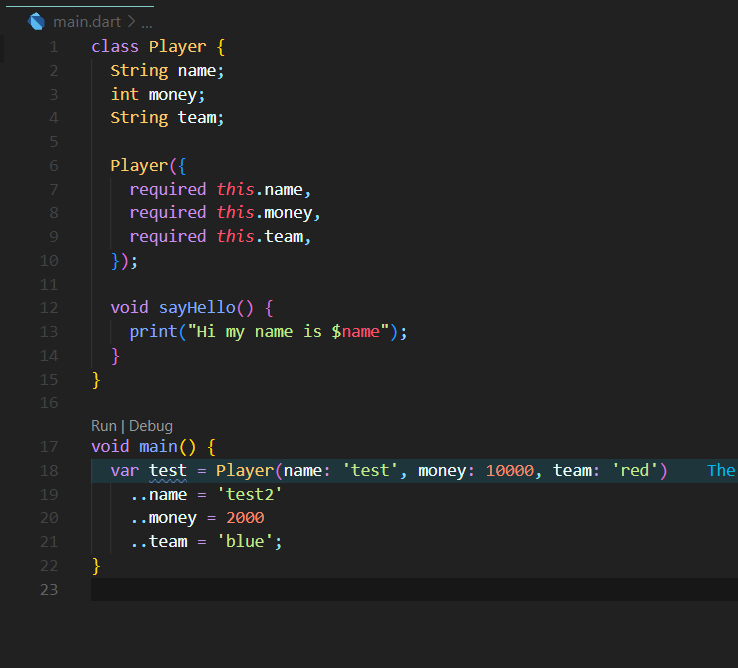Click the Dart file icon in breadcrumb
The image size is (738, 668).
point(36,22)
